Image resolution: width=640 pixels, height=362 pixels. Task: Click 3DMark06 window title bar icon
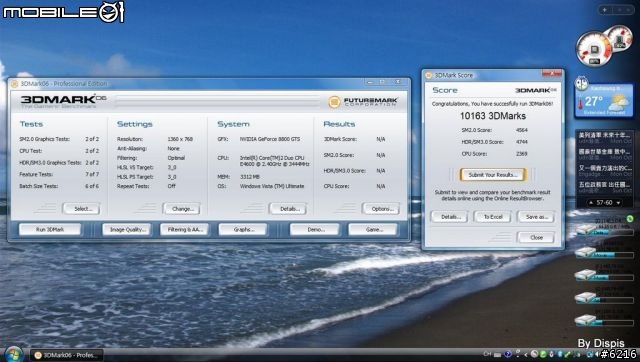pyautogui.click(x=14, y=84)
